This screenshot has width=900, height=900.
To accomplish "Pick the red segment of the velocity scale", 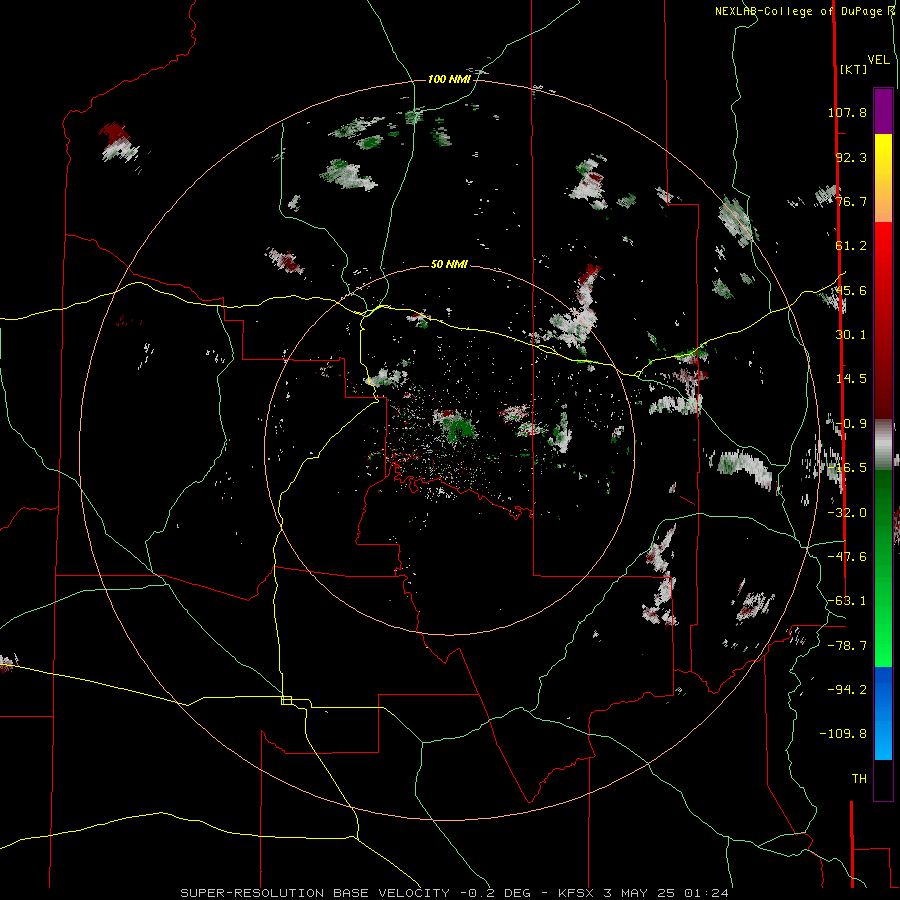I will 883,320.
